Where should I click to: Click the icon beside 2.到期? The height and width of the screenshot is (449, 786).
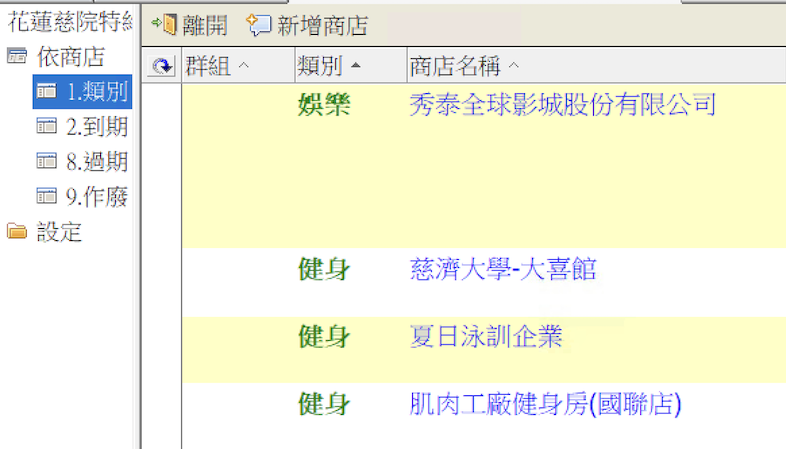pos(47,126)
